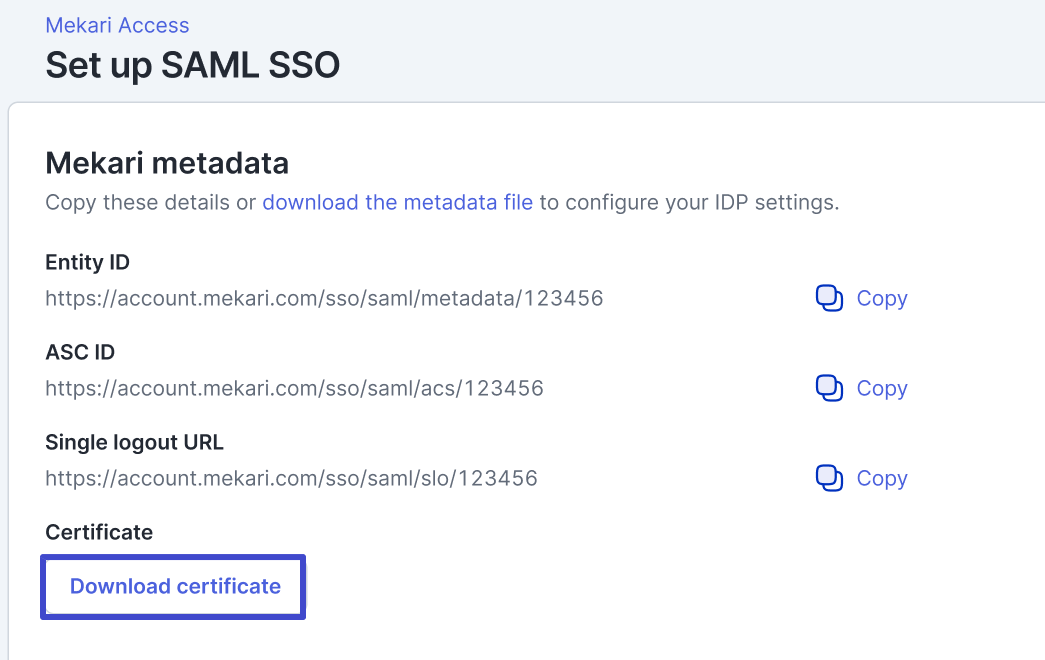1045x660 pixels.
Task: Click the Mekari metadata heading
Action: click(167, 163)
